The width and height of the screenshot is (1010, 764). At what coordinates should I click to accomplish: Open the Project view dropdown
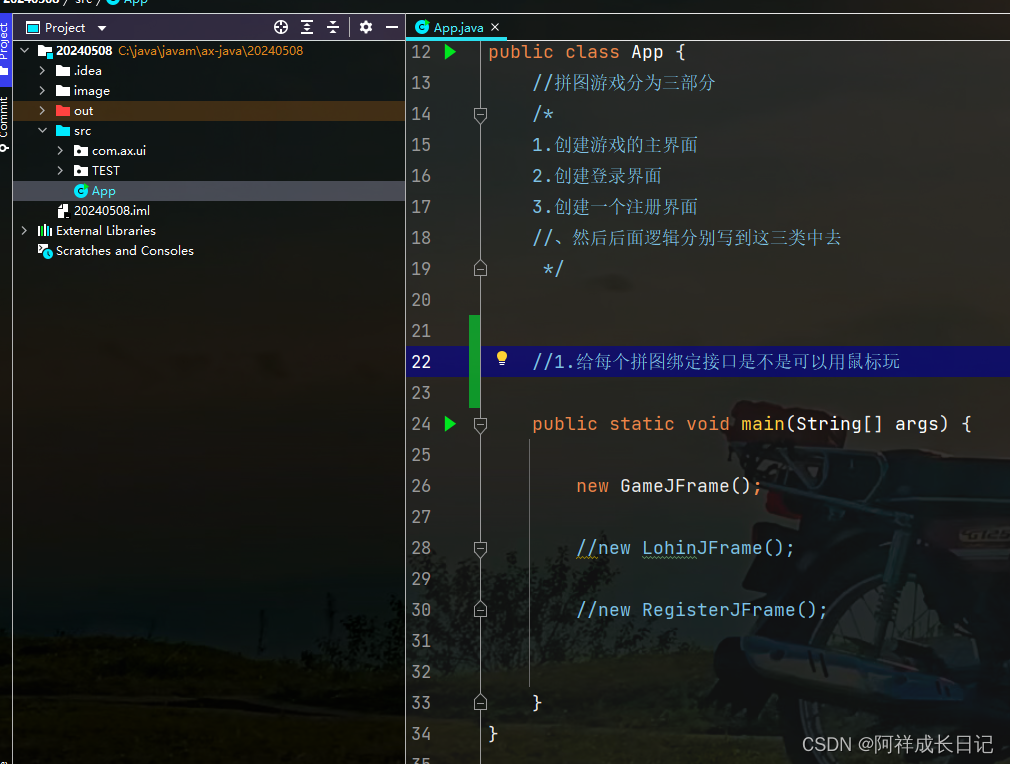click(102, 28)
